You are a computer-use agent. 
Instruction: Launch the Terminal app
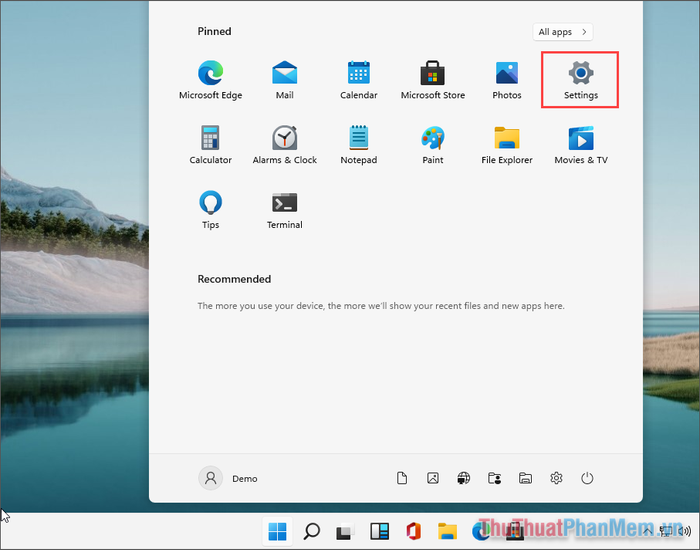tap(284, 210)
